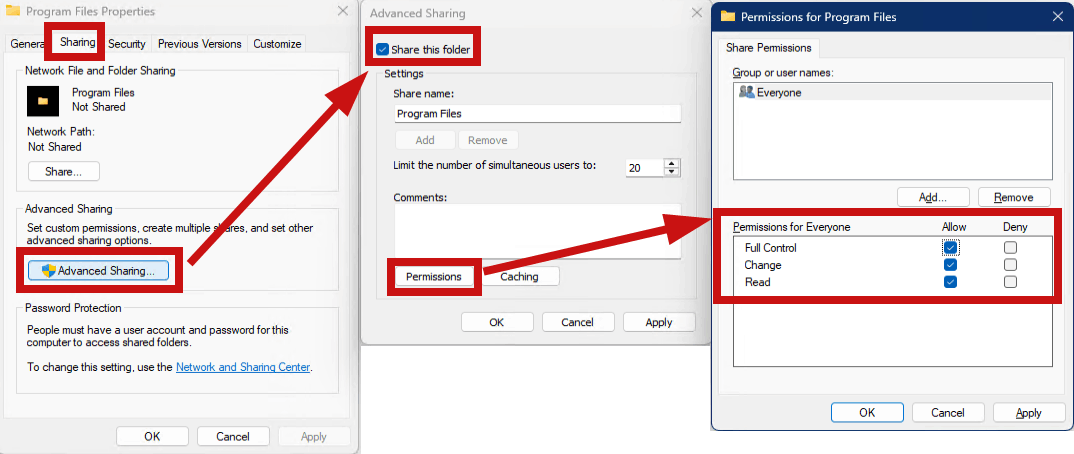Image resolution: width=1074 pixels, height=454 pixels.
Task: Toggle Allow checkbox for Full Control
Action: tap(950, 247)
